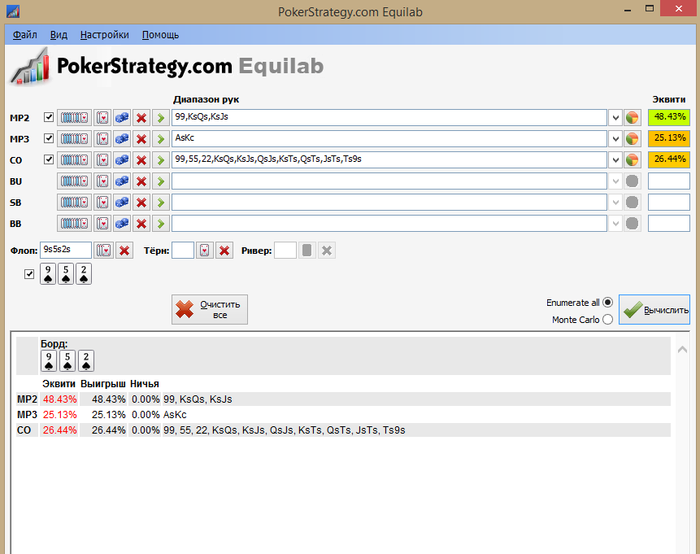
Task: Randomize CO hand with dice icon
Action: [122, 160]
